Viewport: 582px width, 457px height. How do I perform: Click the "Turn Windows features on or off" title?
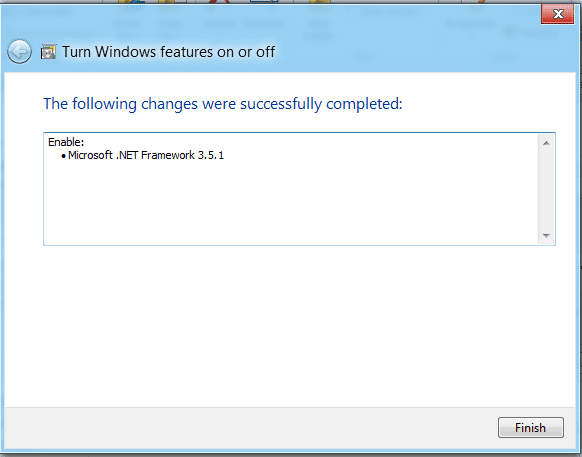[x=169, y=52]
